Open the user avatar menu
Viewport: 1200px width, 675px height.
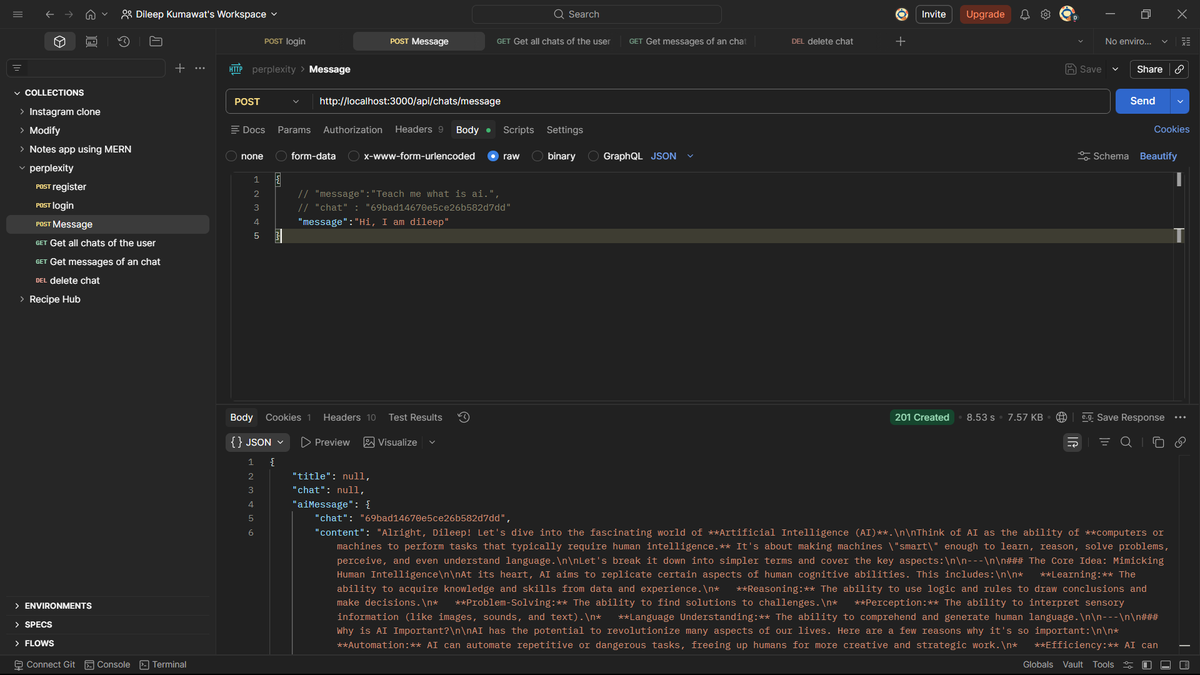point(1068,14)
